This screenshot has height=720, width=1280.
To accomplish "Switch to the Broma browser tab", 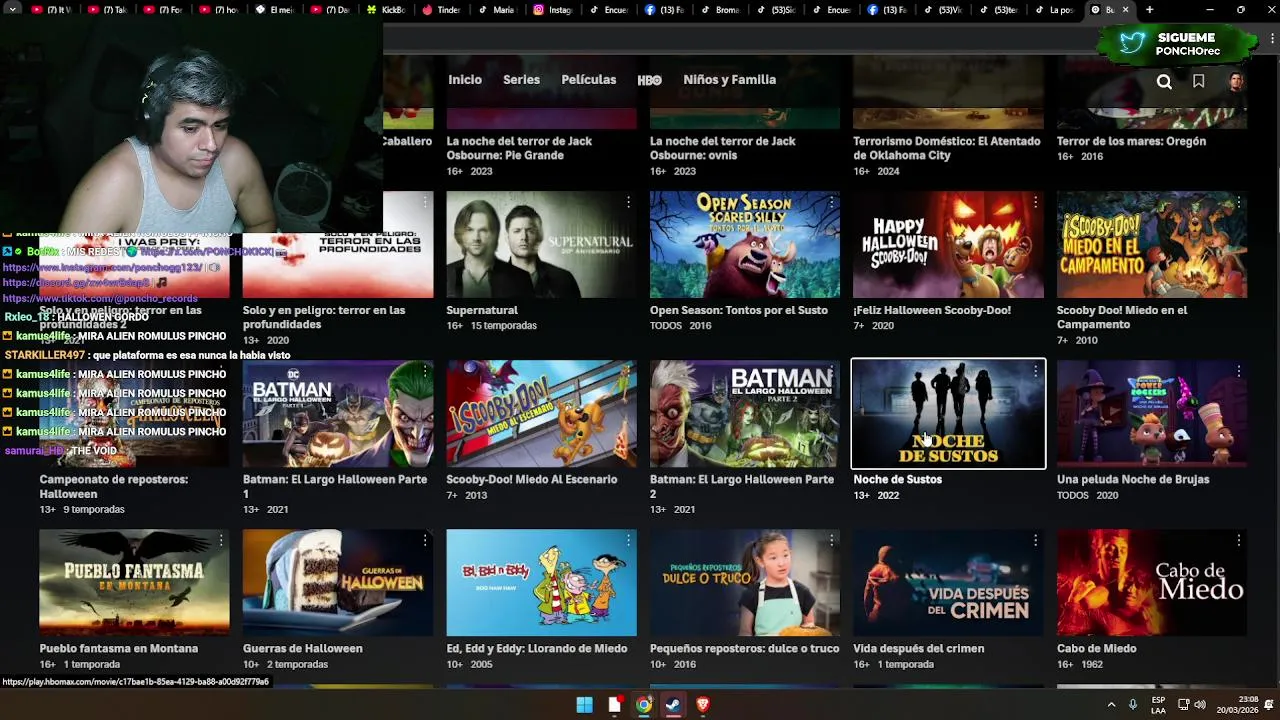I will tap(720, 10).
